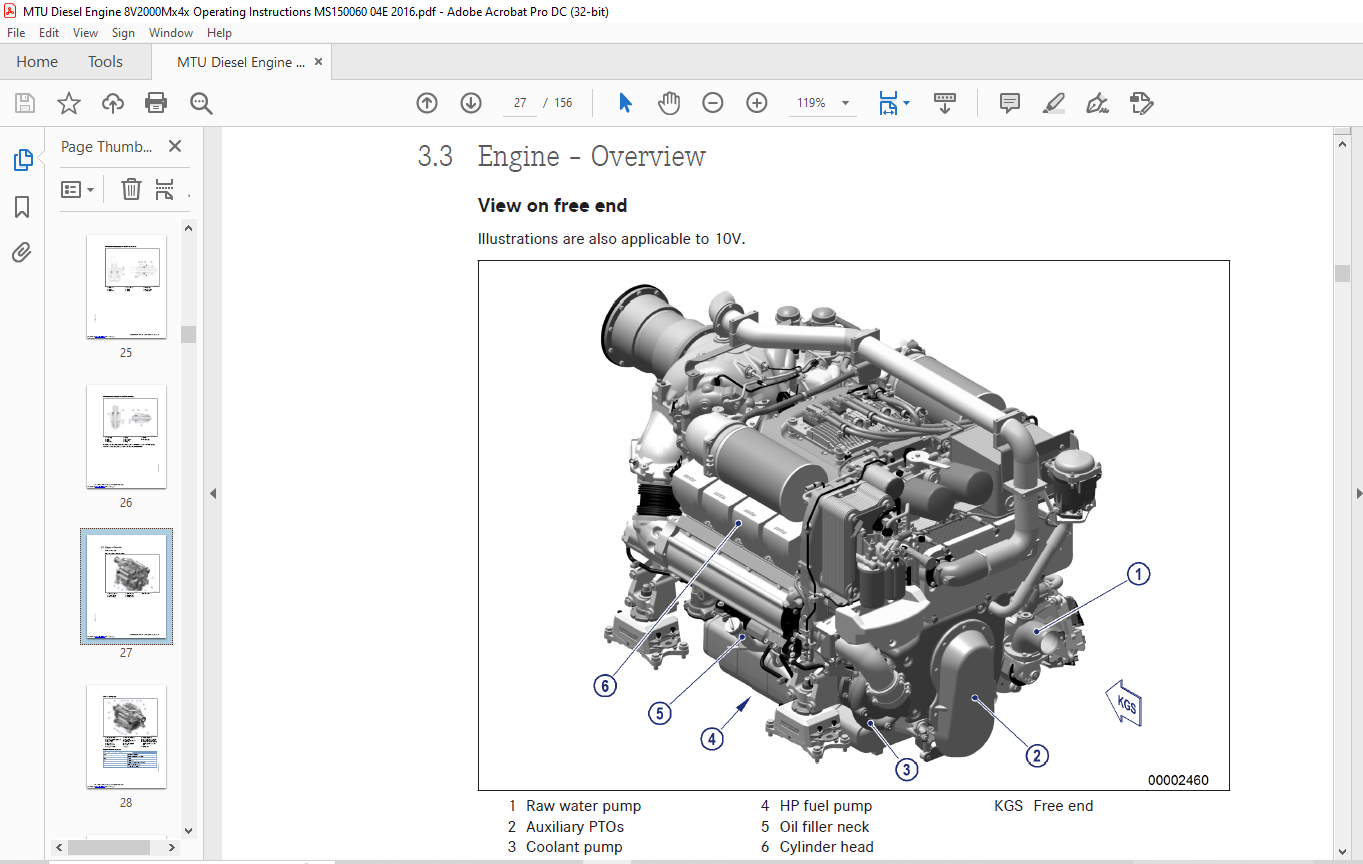The height and width of the screenshot is (864, 1363).
Task: Click the 'View on free end' subheading
Action: tap(553, 206)
